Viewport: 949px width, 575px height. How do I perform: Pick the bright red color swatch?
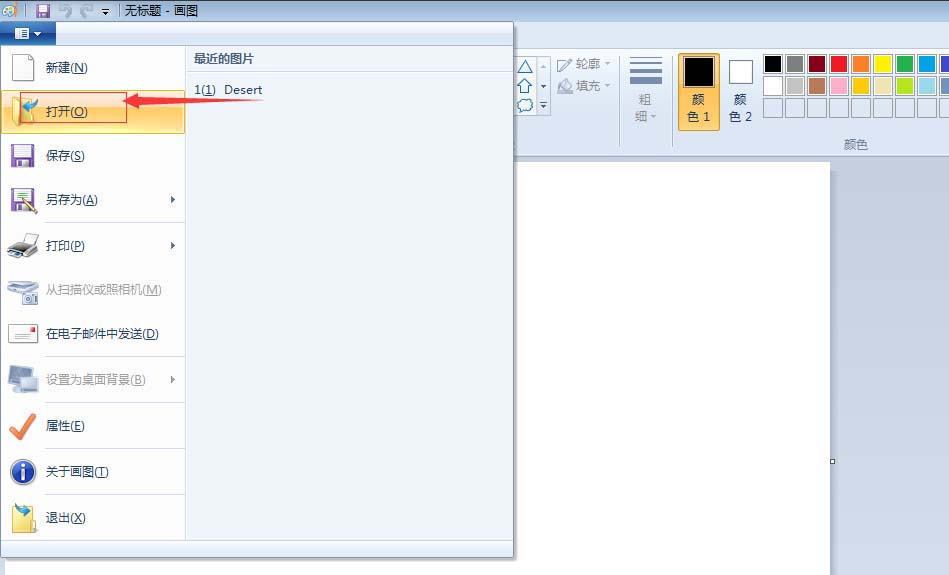point(839,64)
